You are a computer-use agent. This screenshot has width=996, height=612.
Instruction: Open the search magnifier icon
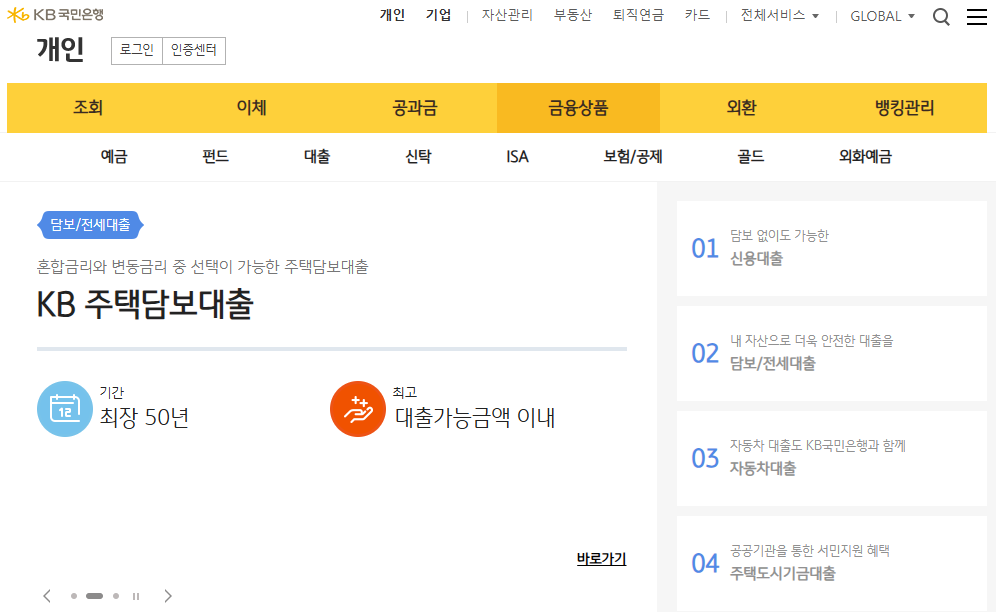941,17
